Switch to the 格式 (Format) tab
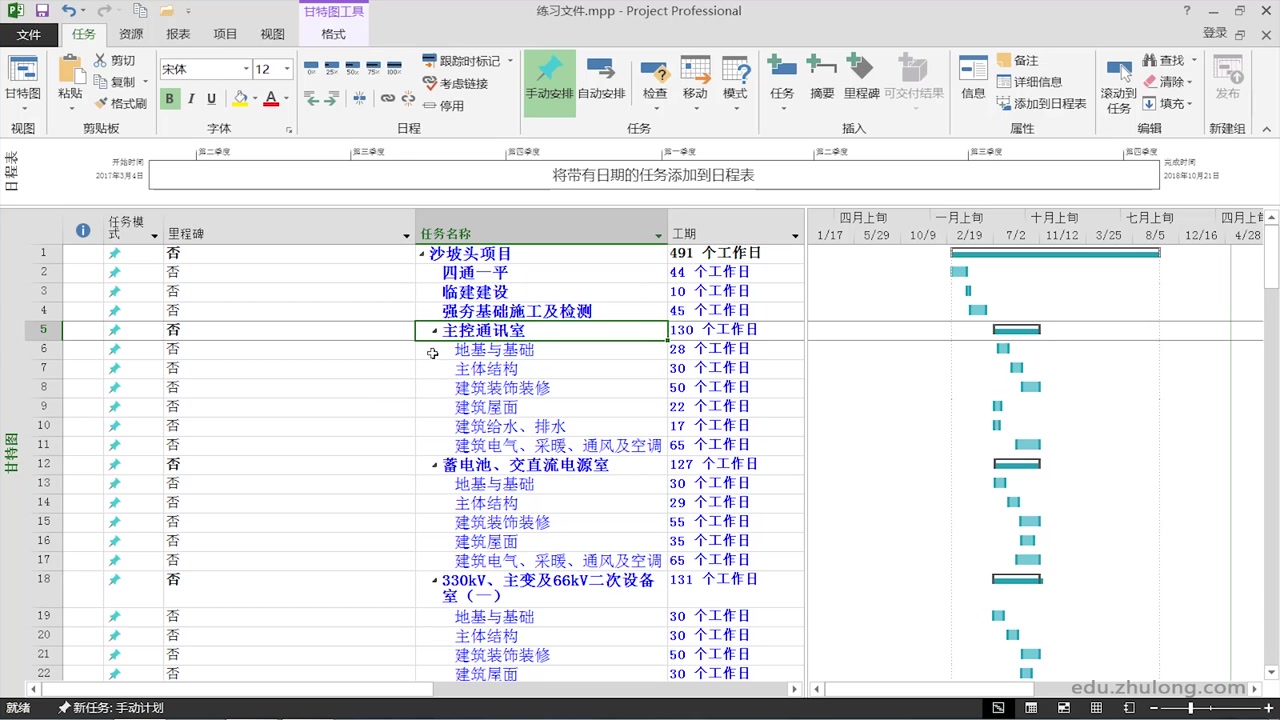Viewport: 1280px width, 720px height. tap(333, 34)
